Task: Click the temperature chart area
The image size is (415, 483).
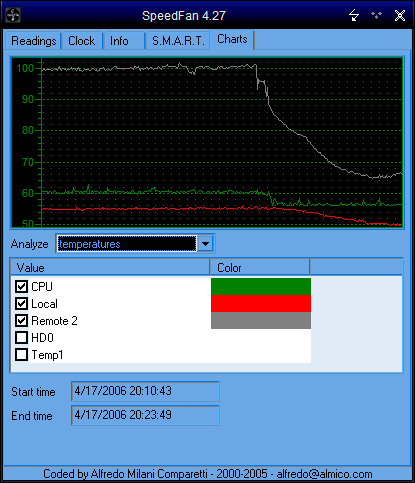Action: point(207,143)
